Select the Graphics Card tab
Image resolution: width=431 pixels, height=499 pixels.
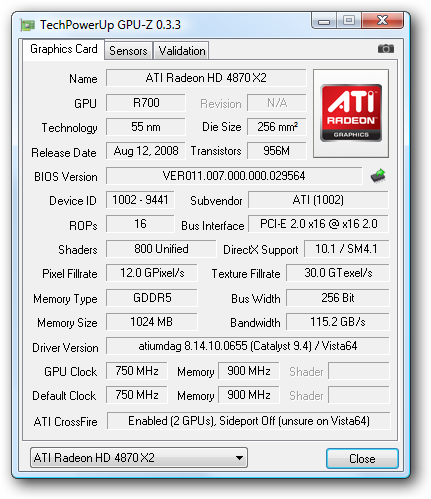[64, 49]
